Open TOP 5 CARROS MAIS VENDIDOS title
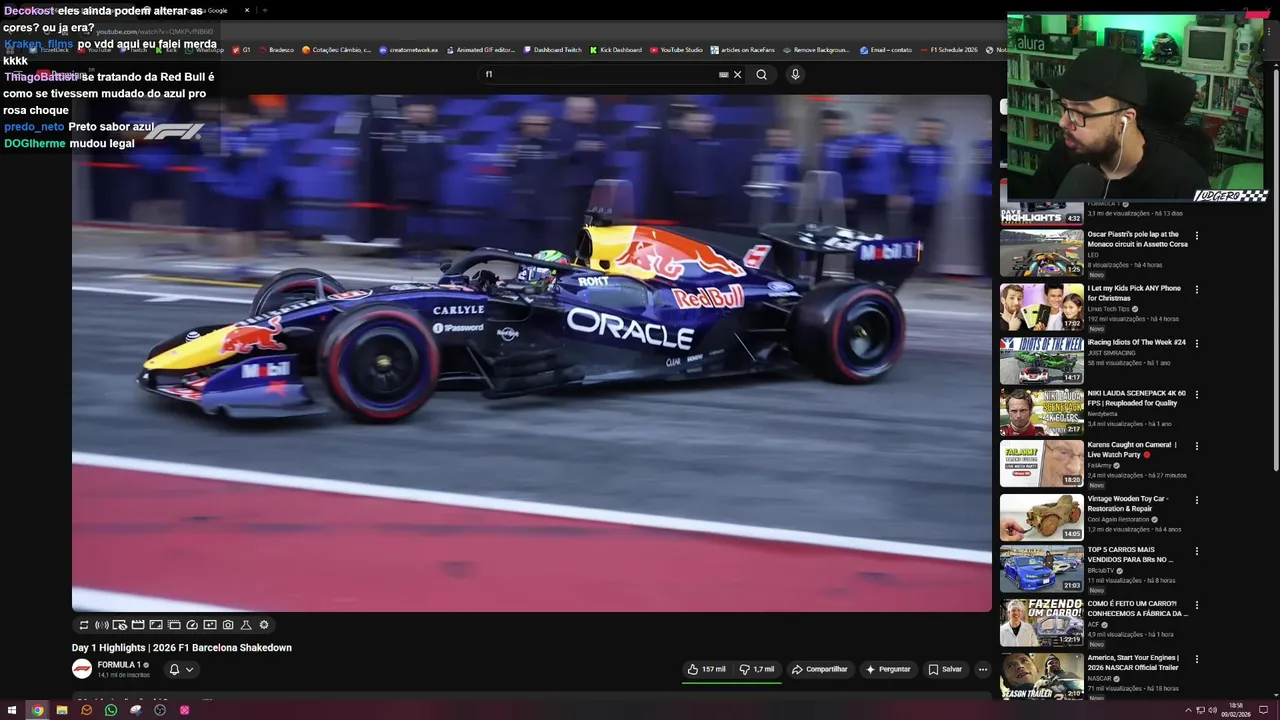This screenshot has height=720, width=1280. point(1131,554)
